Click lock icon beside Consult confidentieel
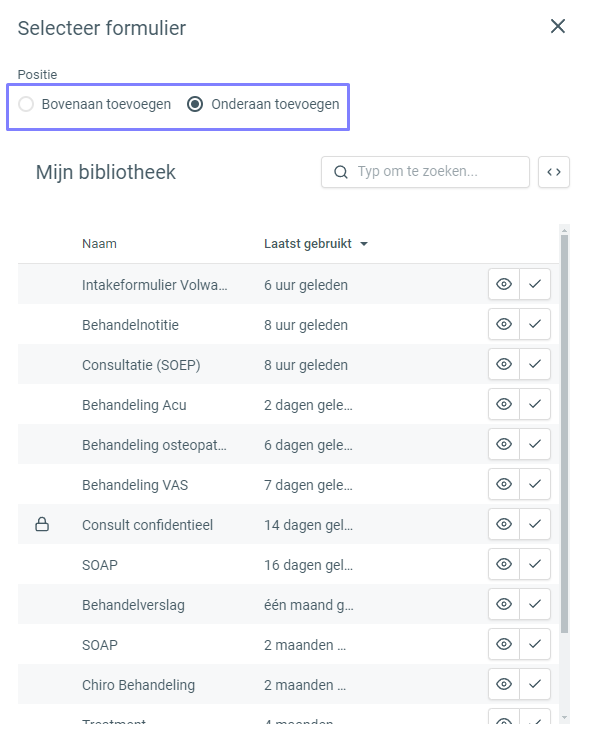589x742 pixels. pos(42,524)
